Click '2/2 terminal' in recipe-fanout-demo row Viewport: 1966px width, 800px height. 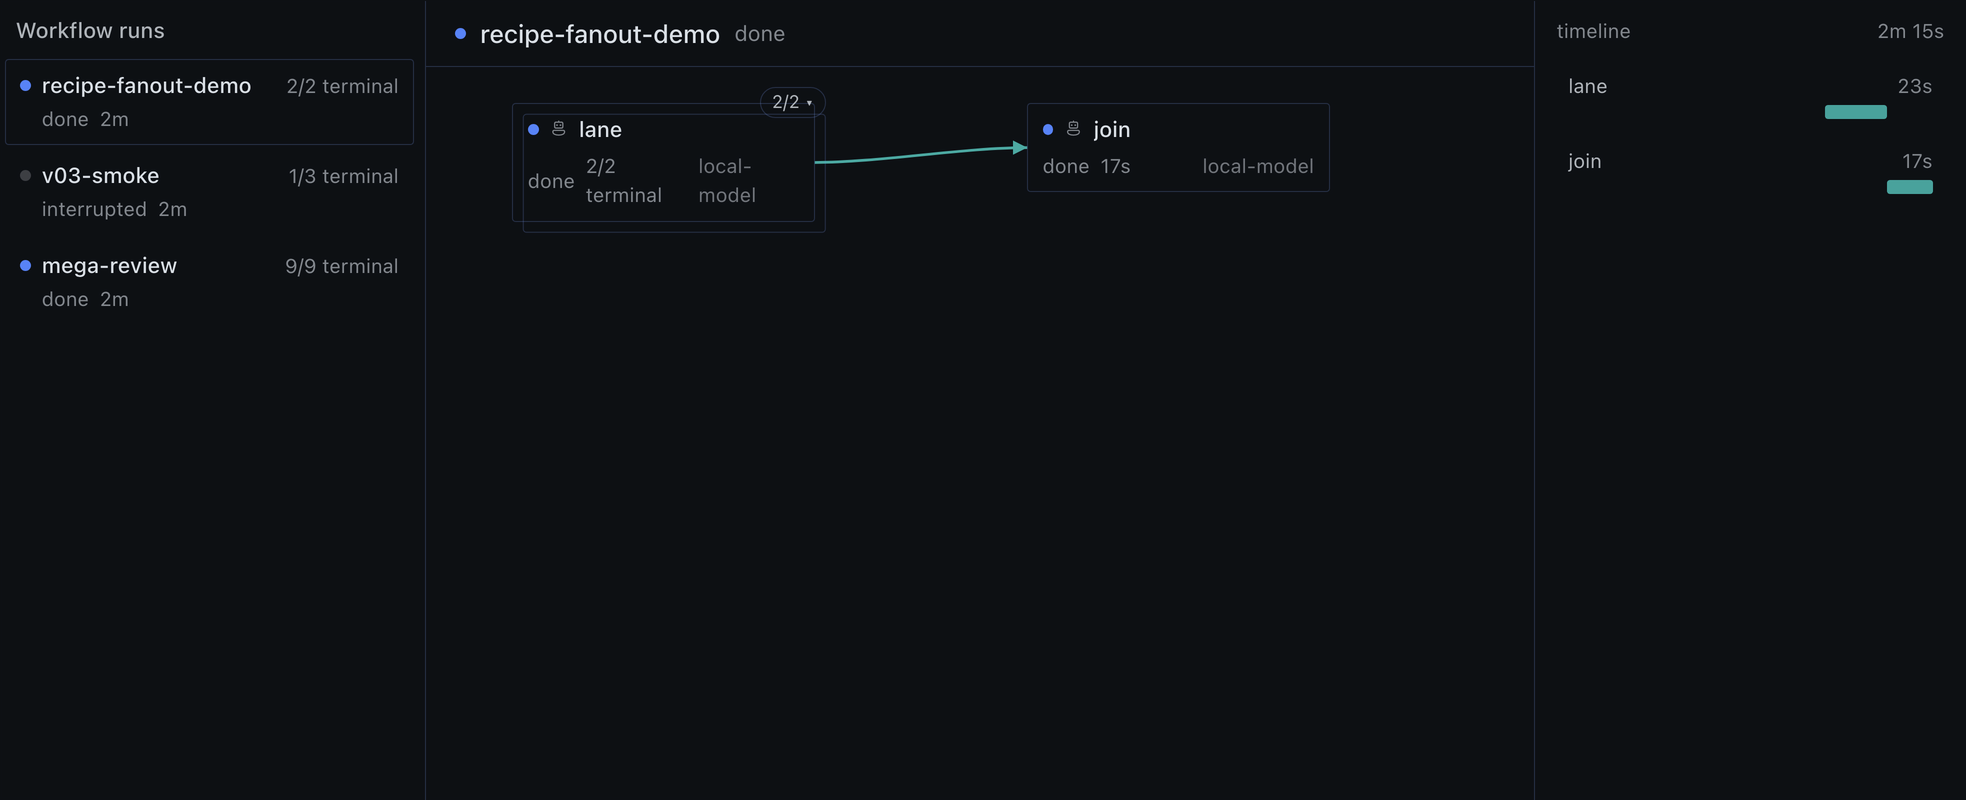click(342, 86)
